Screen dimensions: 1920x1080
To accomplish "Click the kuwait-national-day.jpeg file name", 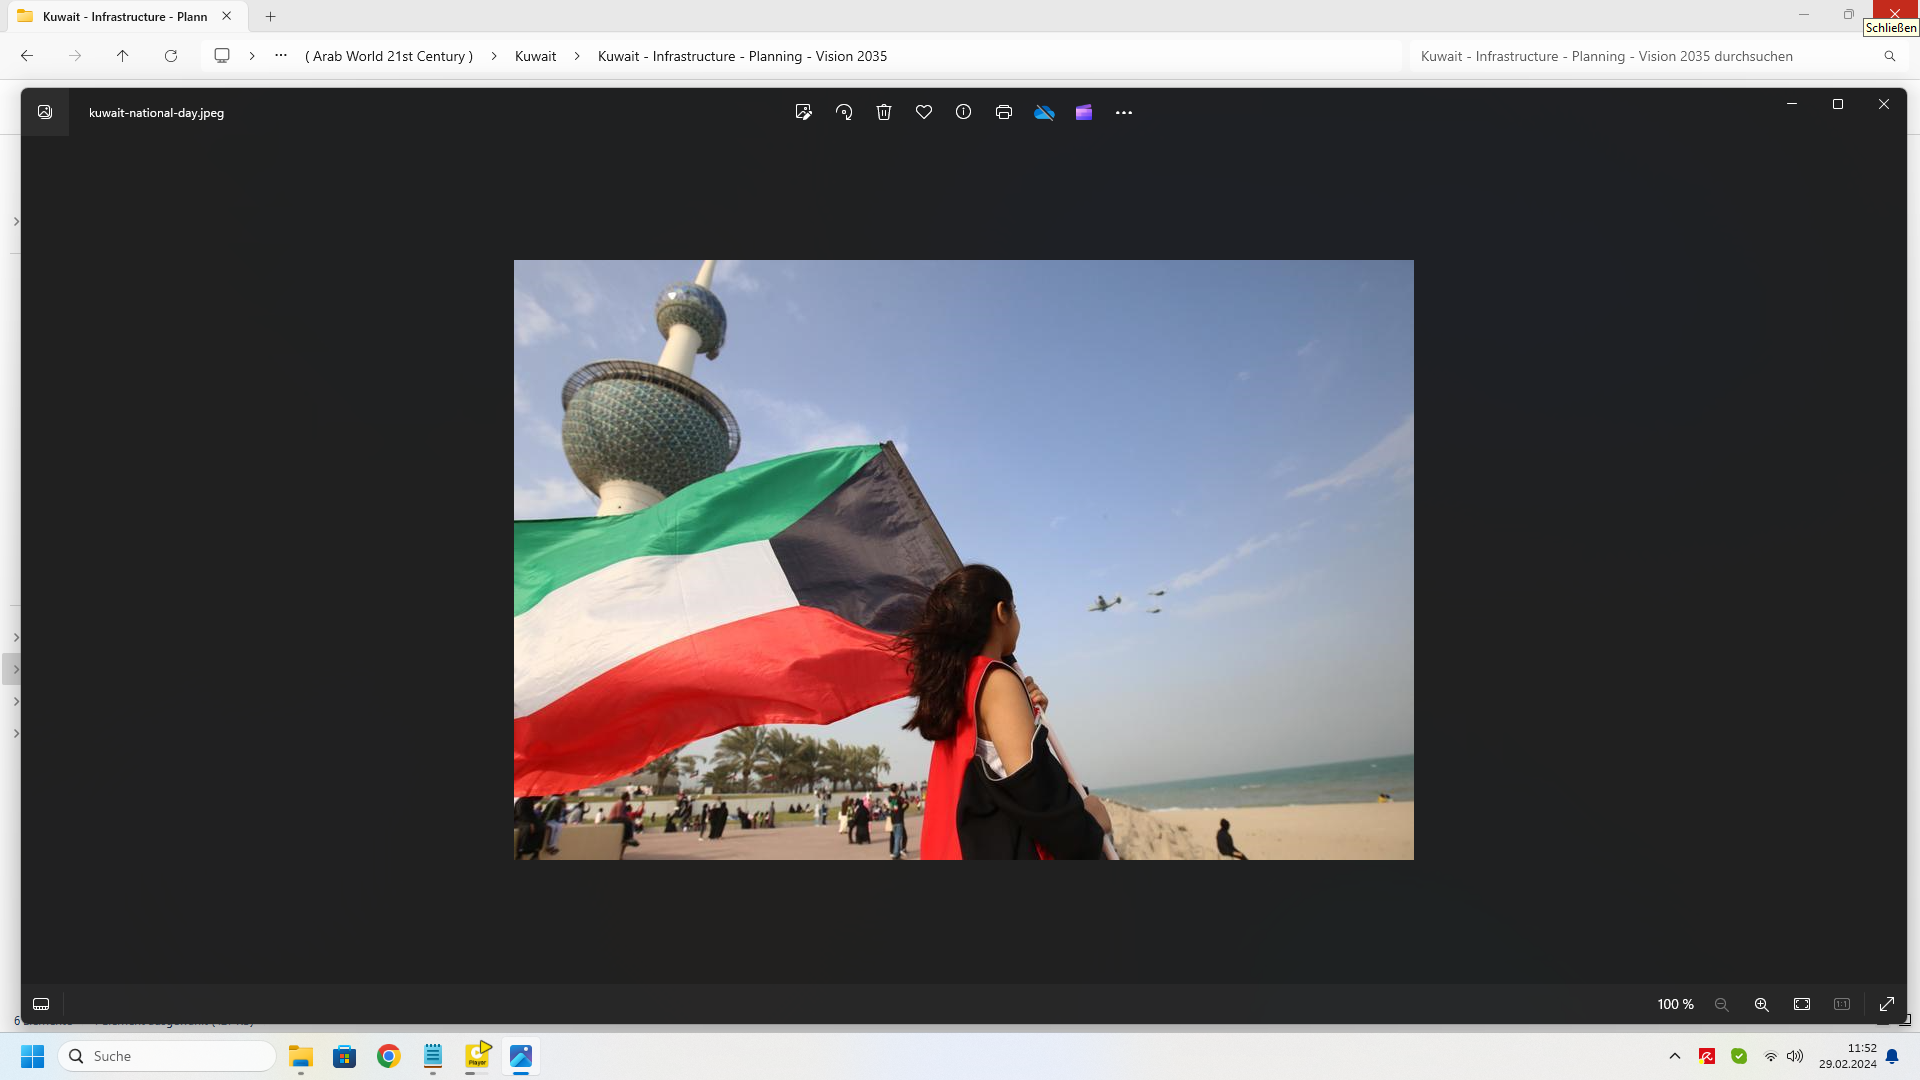I will click(x=156, y=113).
